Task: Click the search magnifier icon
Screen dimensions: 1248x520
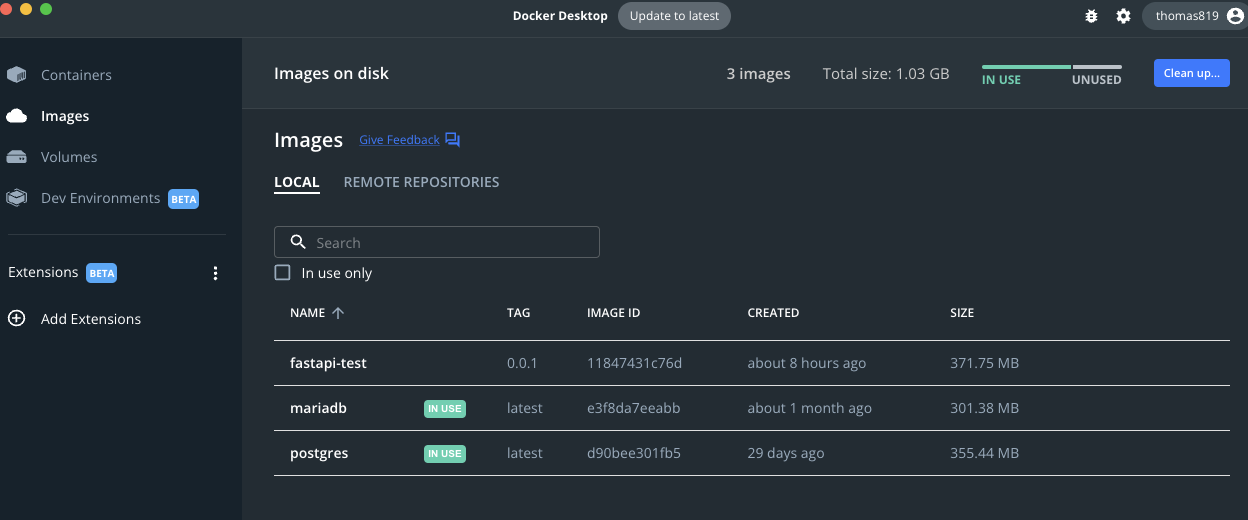Action: point(297,242)
